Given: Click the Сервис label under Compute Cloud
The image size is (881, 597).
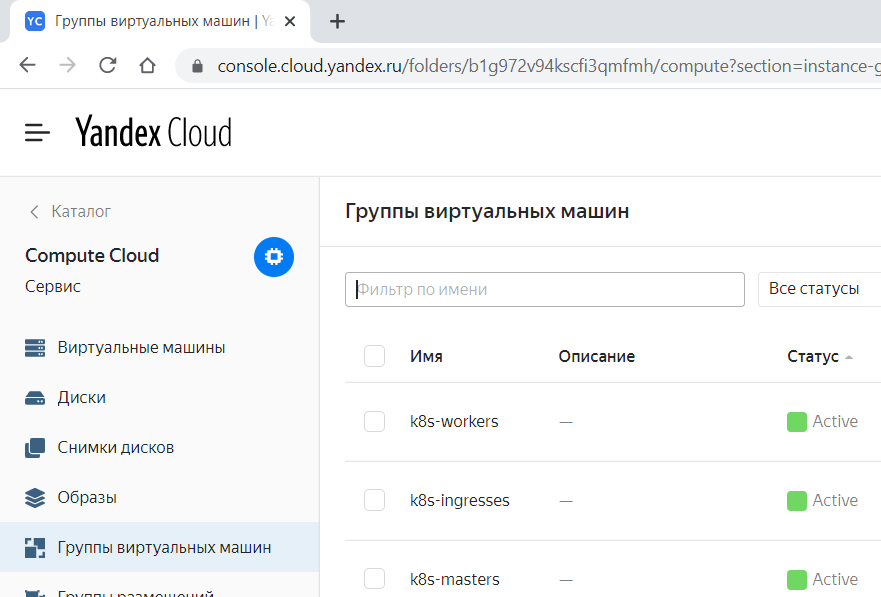Looking at the screenshot, I should (x=53, y=286).
